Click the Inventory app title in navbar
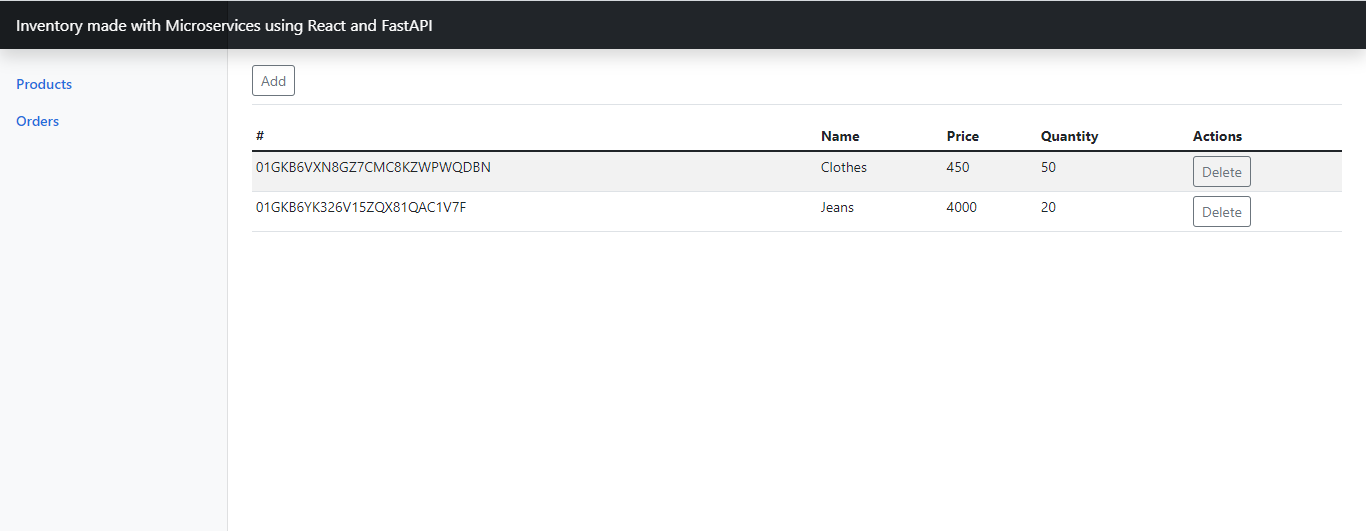 pos(224,26)
